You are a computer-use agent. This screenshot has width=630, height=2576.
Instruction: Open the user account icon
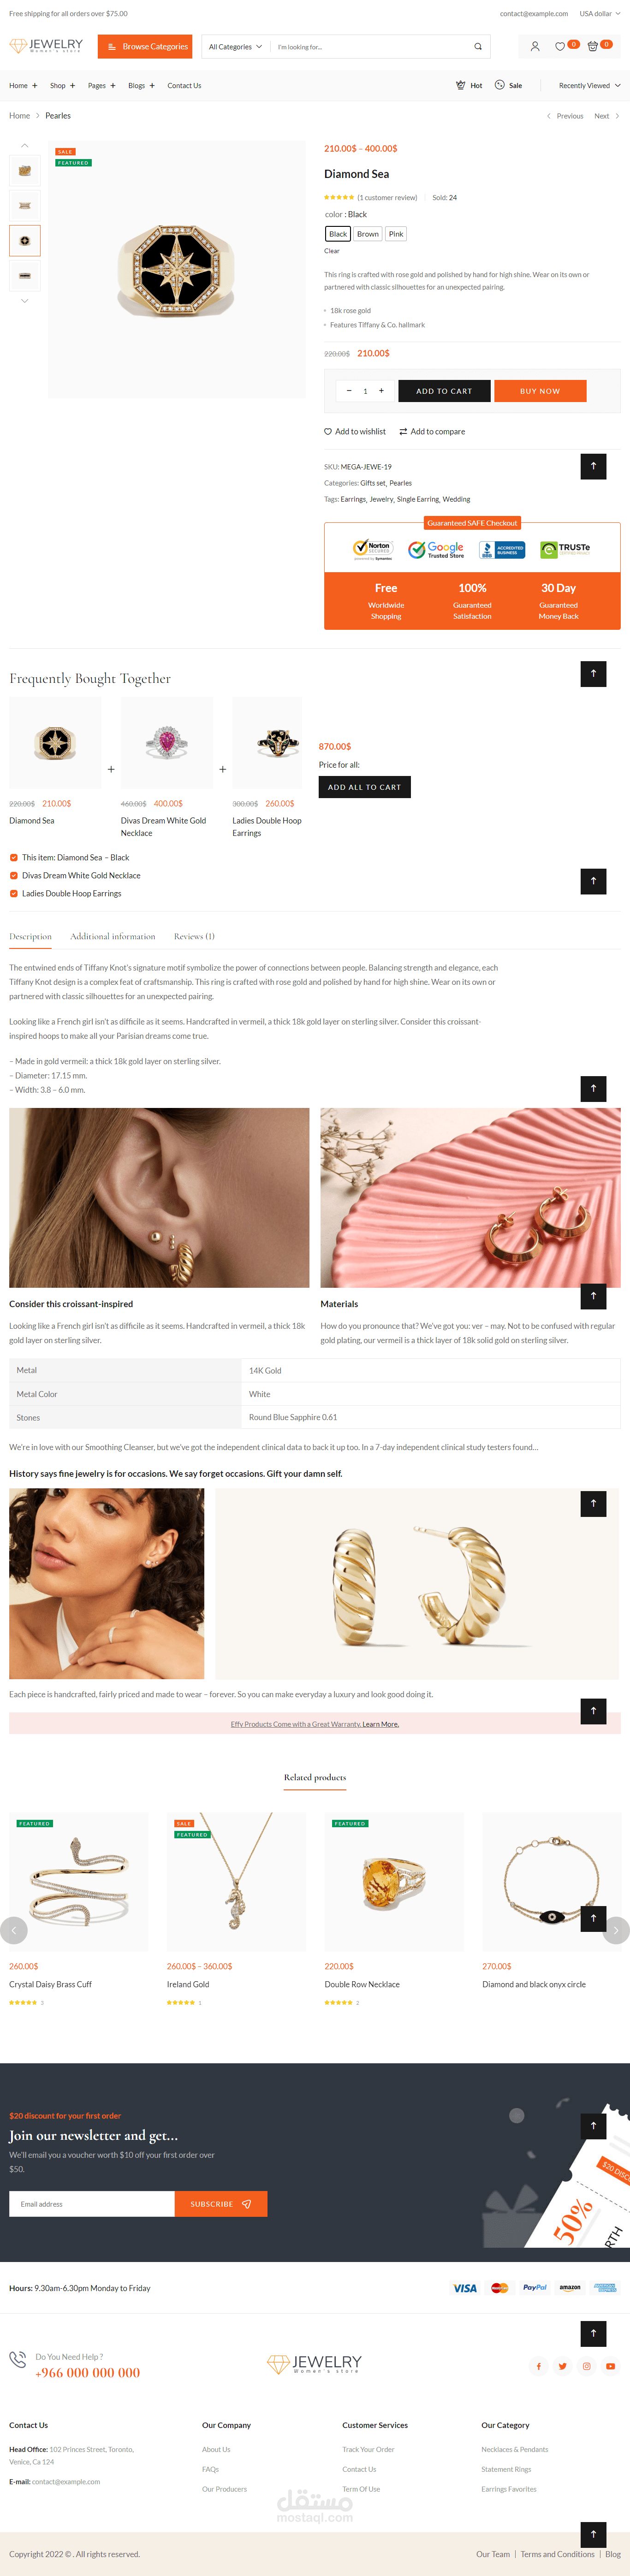click(x=535, y=46)
